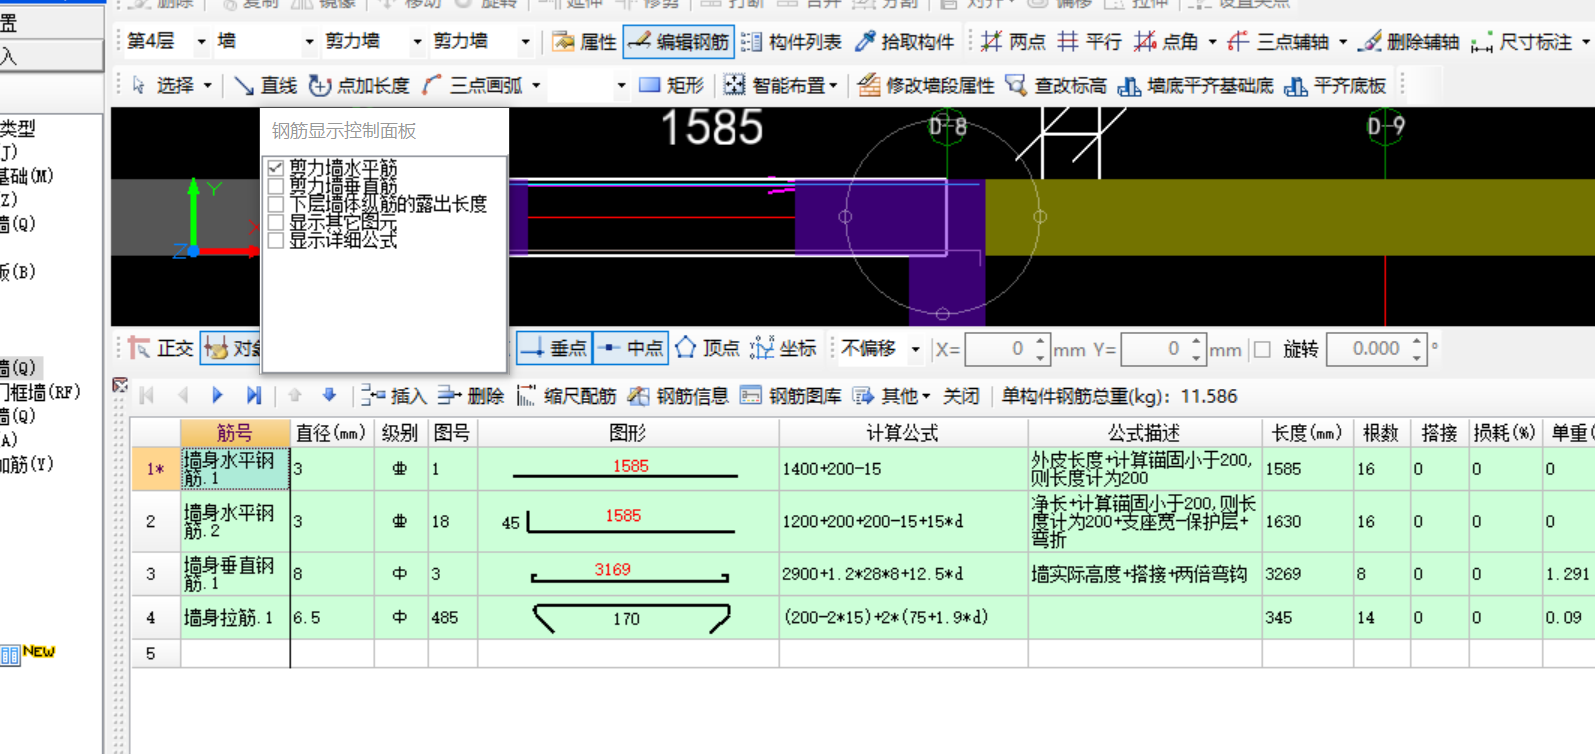Expand the 三点画弧 dropdown arrow
The width and height of the screenshot is (1595, 754).
536,86
